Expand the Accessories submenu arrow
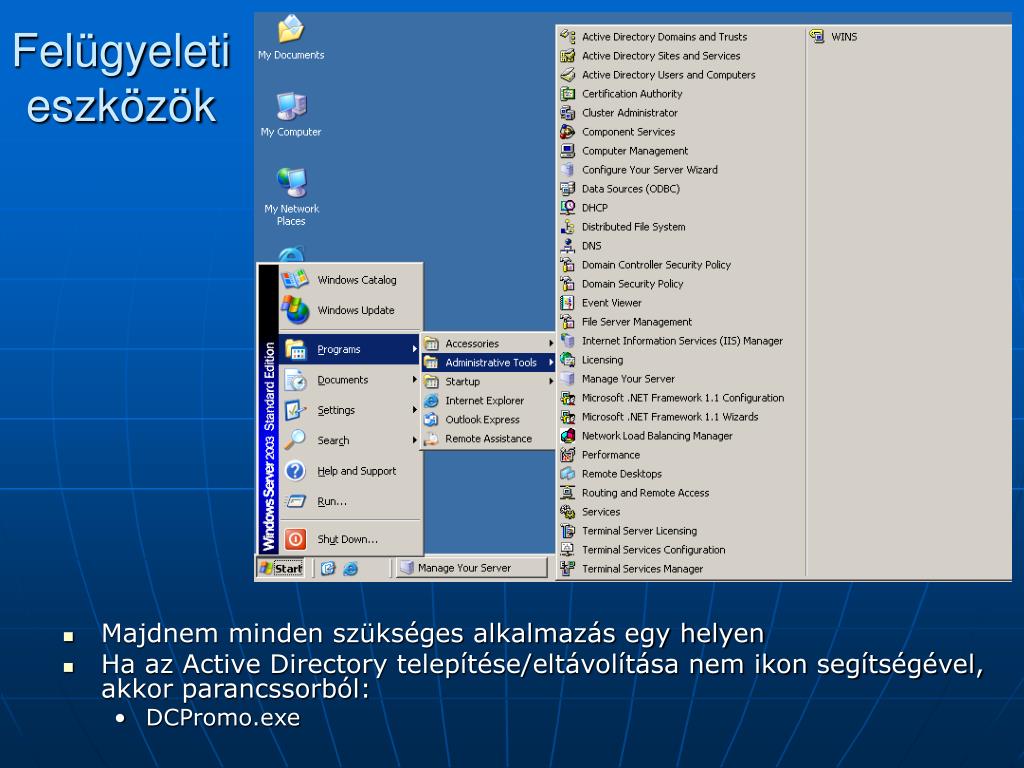The height and width of the screenshot is (768, 1024). (551, 343)
